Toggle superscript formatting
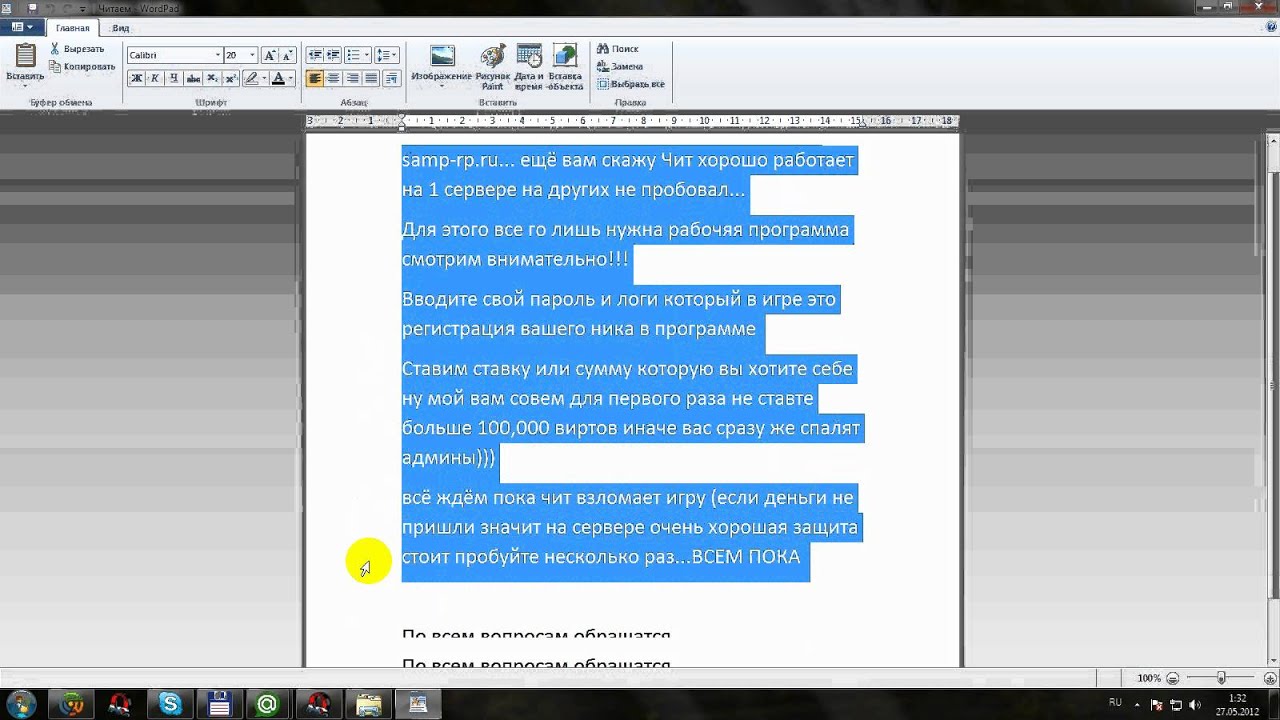 coord(231,78)
